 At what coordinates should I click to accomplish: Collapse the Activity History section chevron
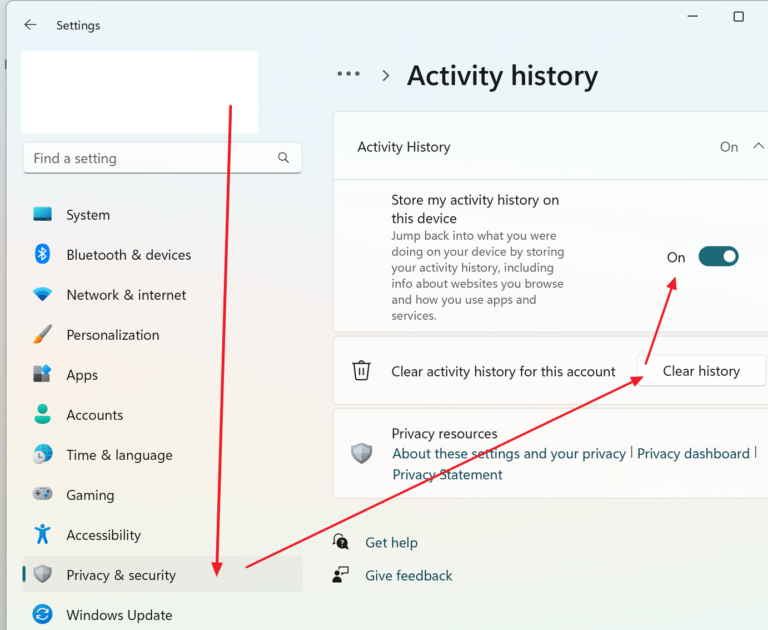758,145
